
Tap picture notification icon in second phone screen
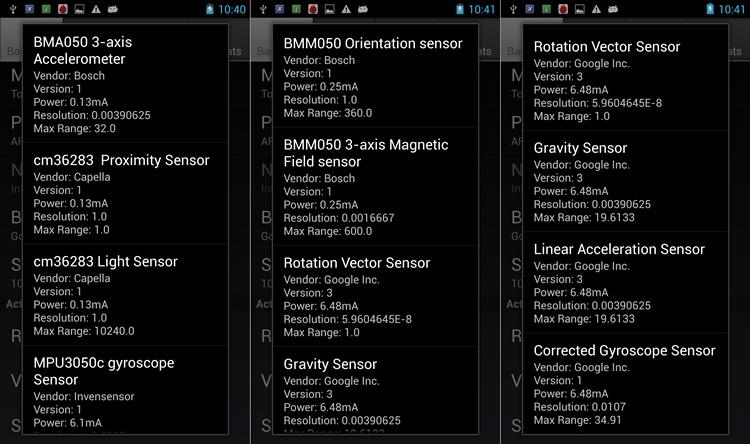point(330,9)
